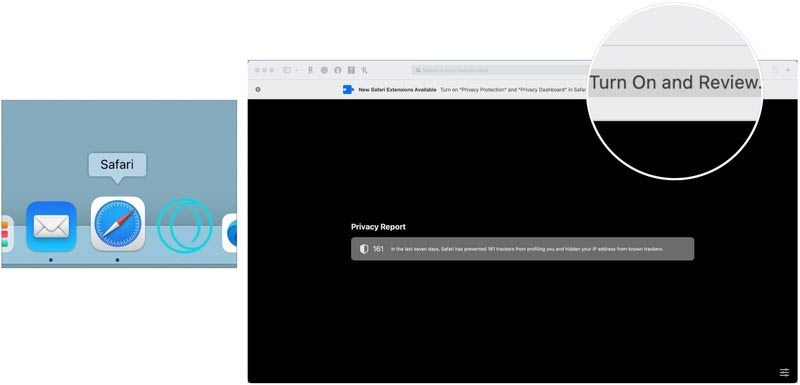This screenshot has width=800, height=385.
Task: Launch the teal ring app beside Safari in Dock
Action: [184, 226]
